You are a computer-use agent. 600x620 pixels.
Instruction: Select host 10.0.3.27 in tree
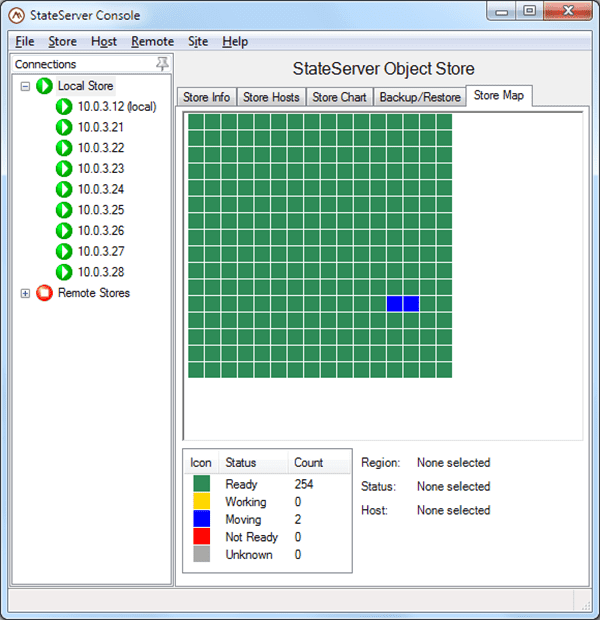click(101, 251)
